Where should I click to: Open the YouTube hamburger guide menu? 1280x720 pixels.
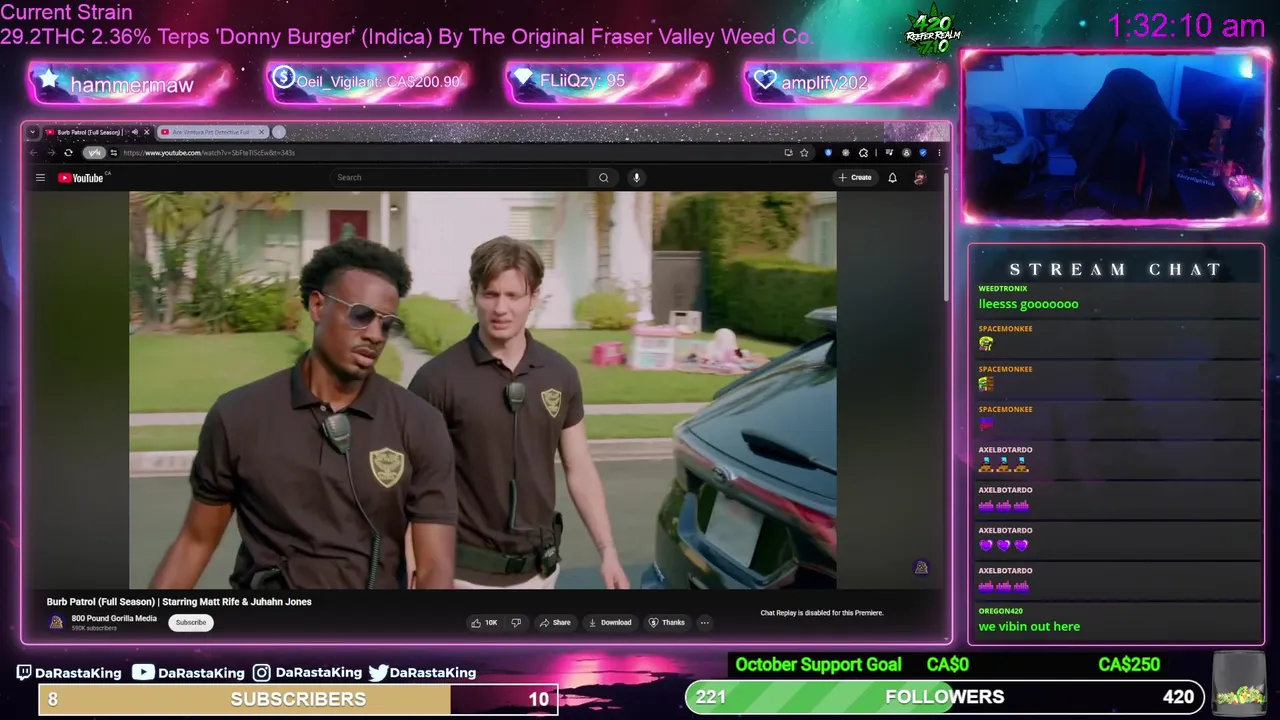[40, 178]
